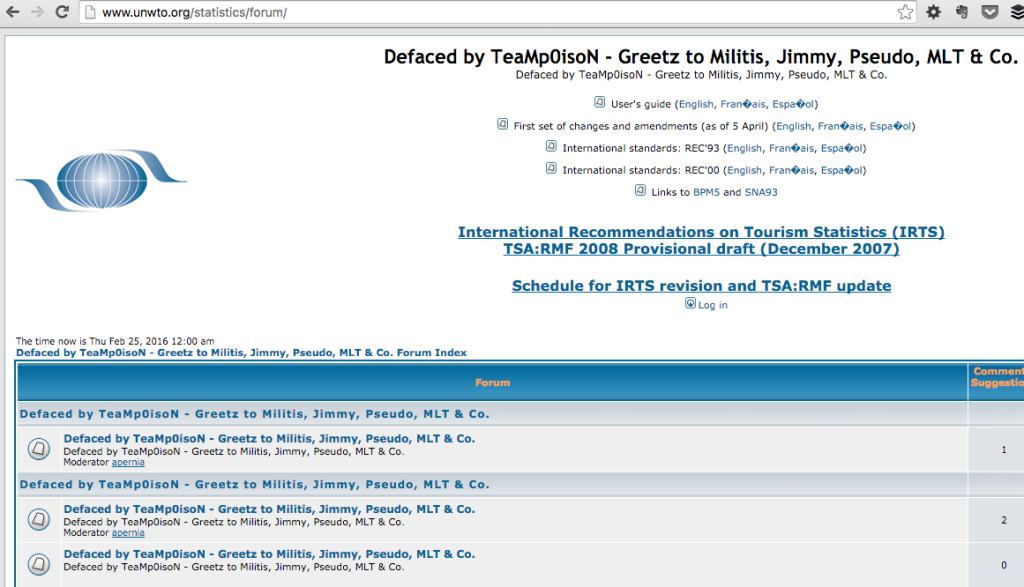
Task: Click icon beside Links to BPM5
Action: click(x=640, y=190)
